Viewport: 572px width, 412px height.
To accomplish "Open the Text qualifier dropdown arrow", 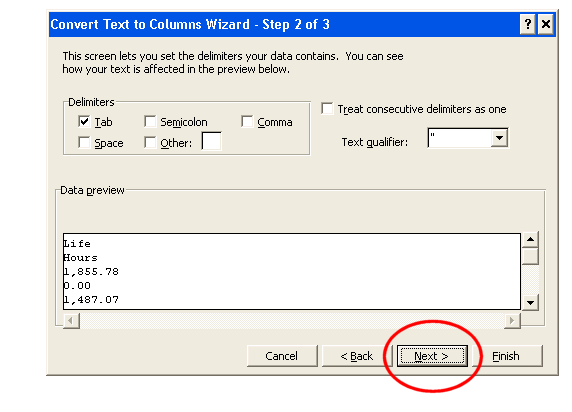I will tap(499, 138).
